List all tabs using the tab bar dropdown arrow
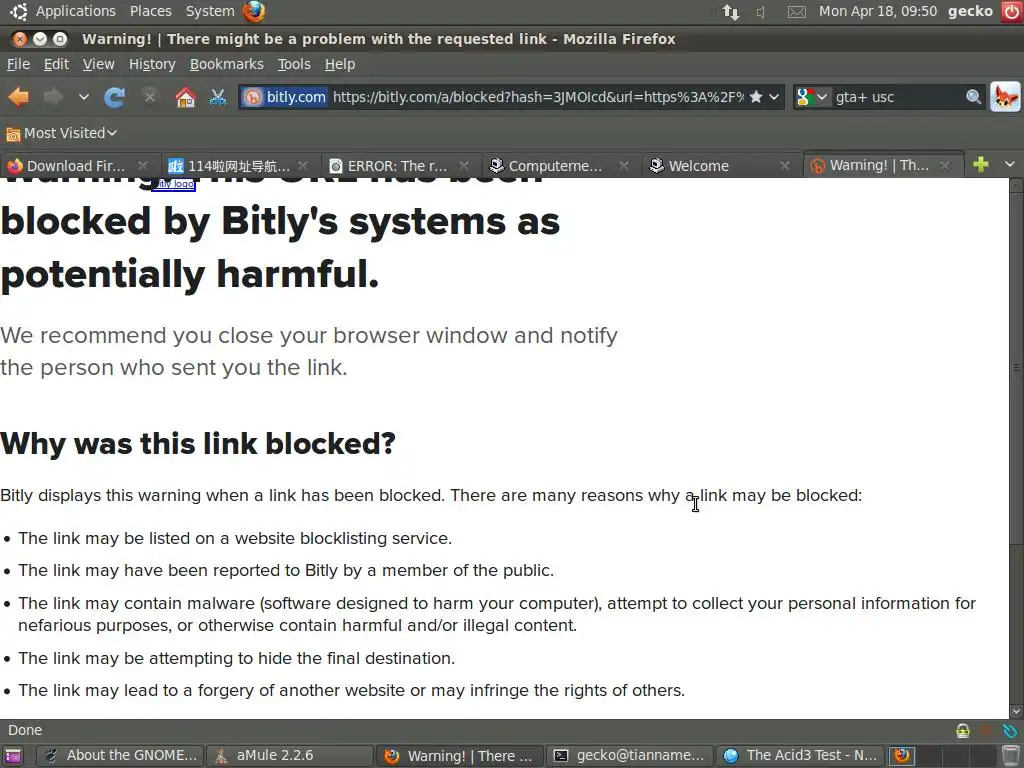Screen dimensions: 1024x768 [x=1010, y=165]
